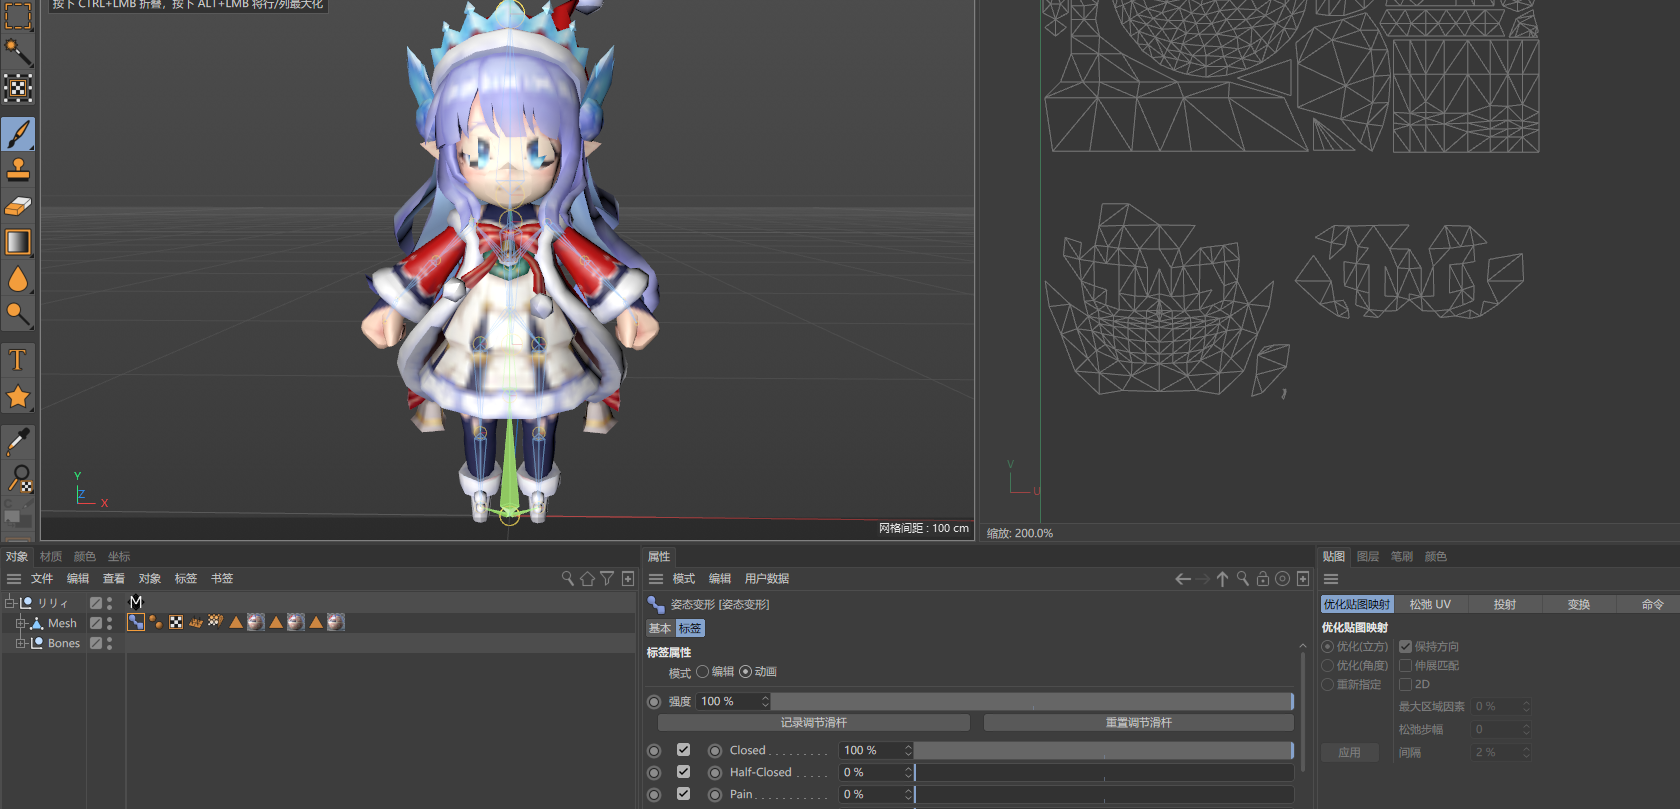This screenshot has width=1680, height=809.
Task: Select the 动画 mode radio button
Action: 745,672
